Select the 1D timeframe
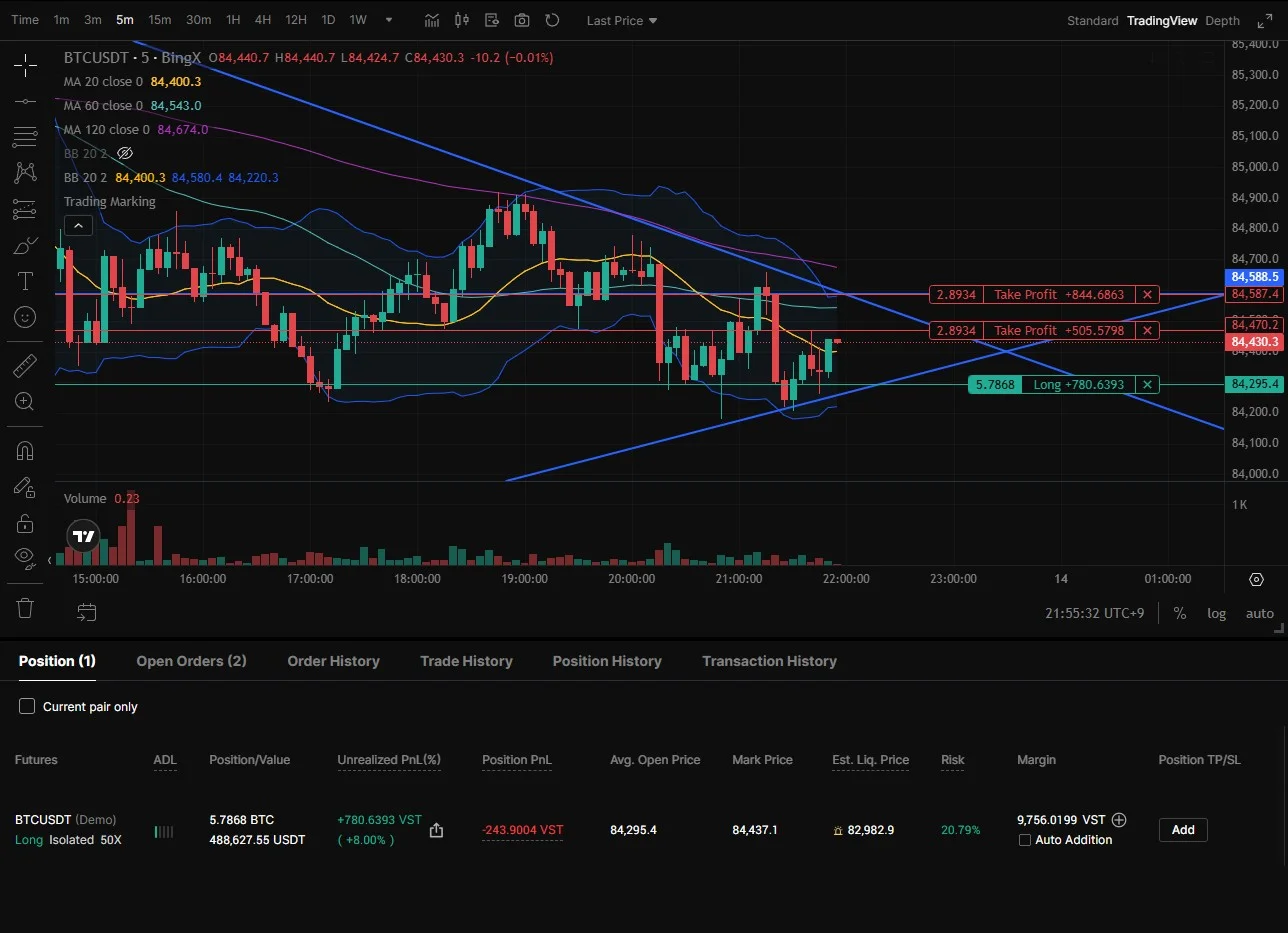The height and width of the screenshot is (933, 1288). tap(328, 20)
